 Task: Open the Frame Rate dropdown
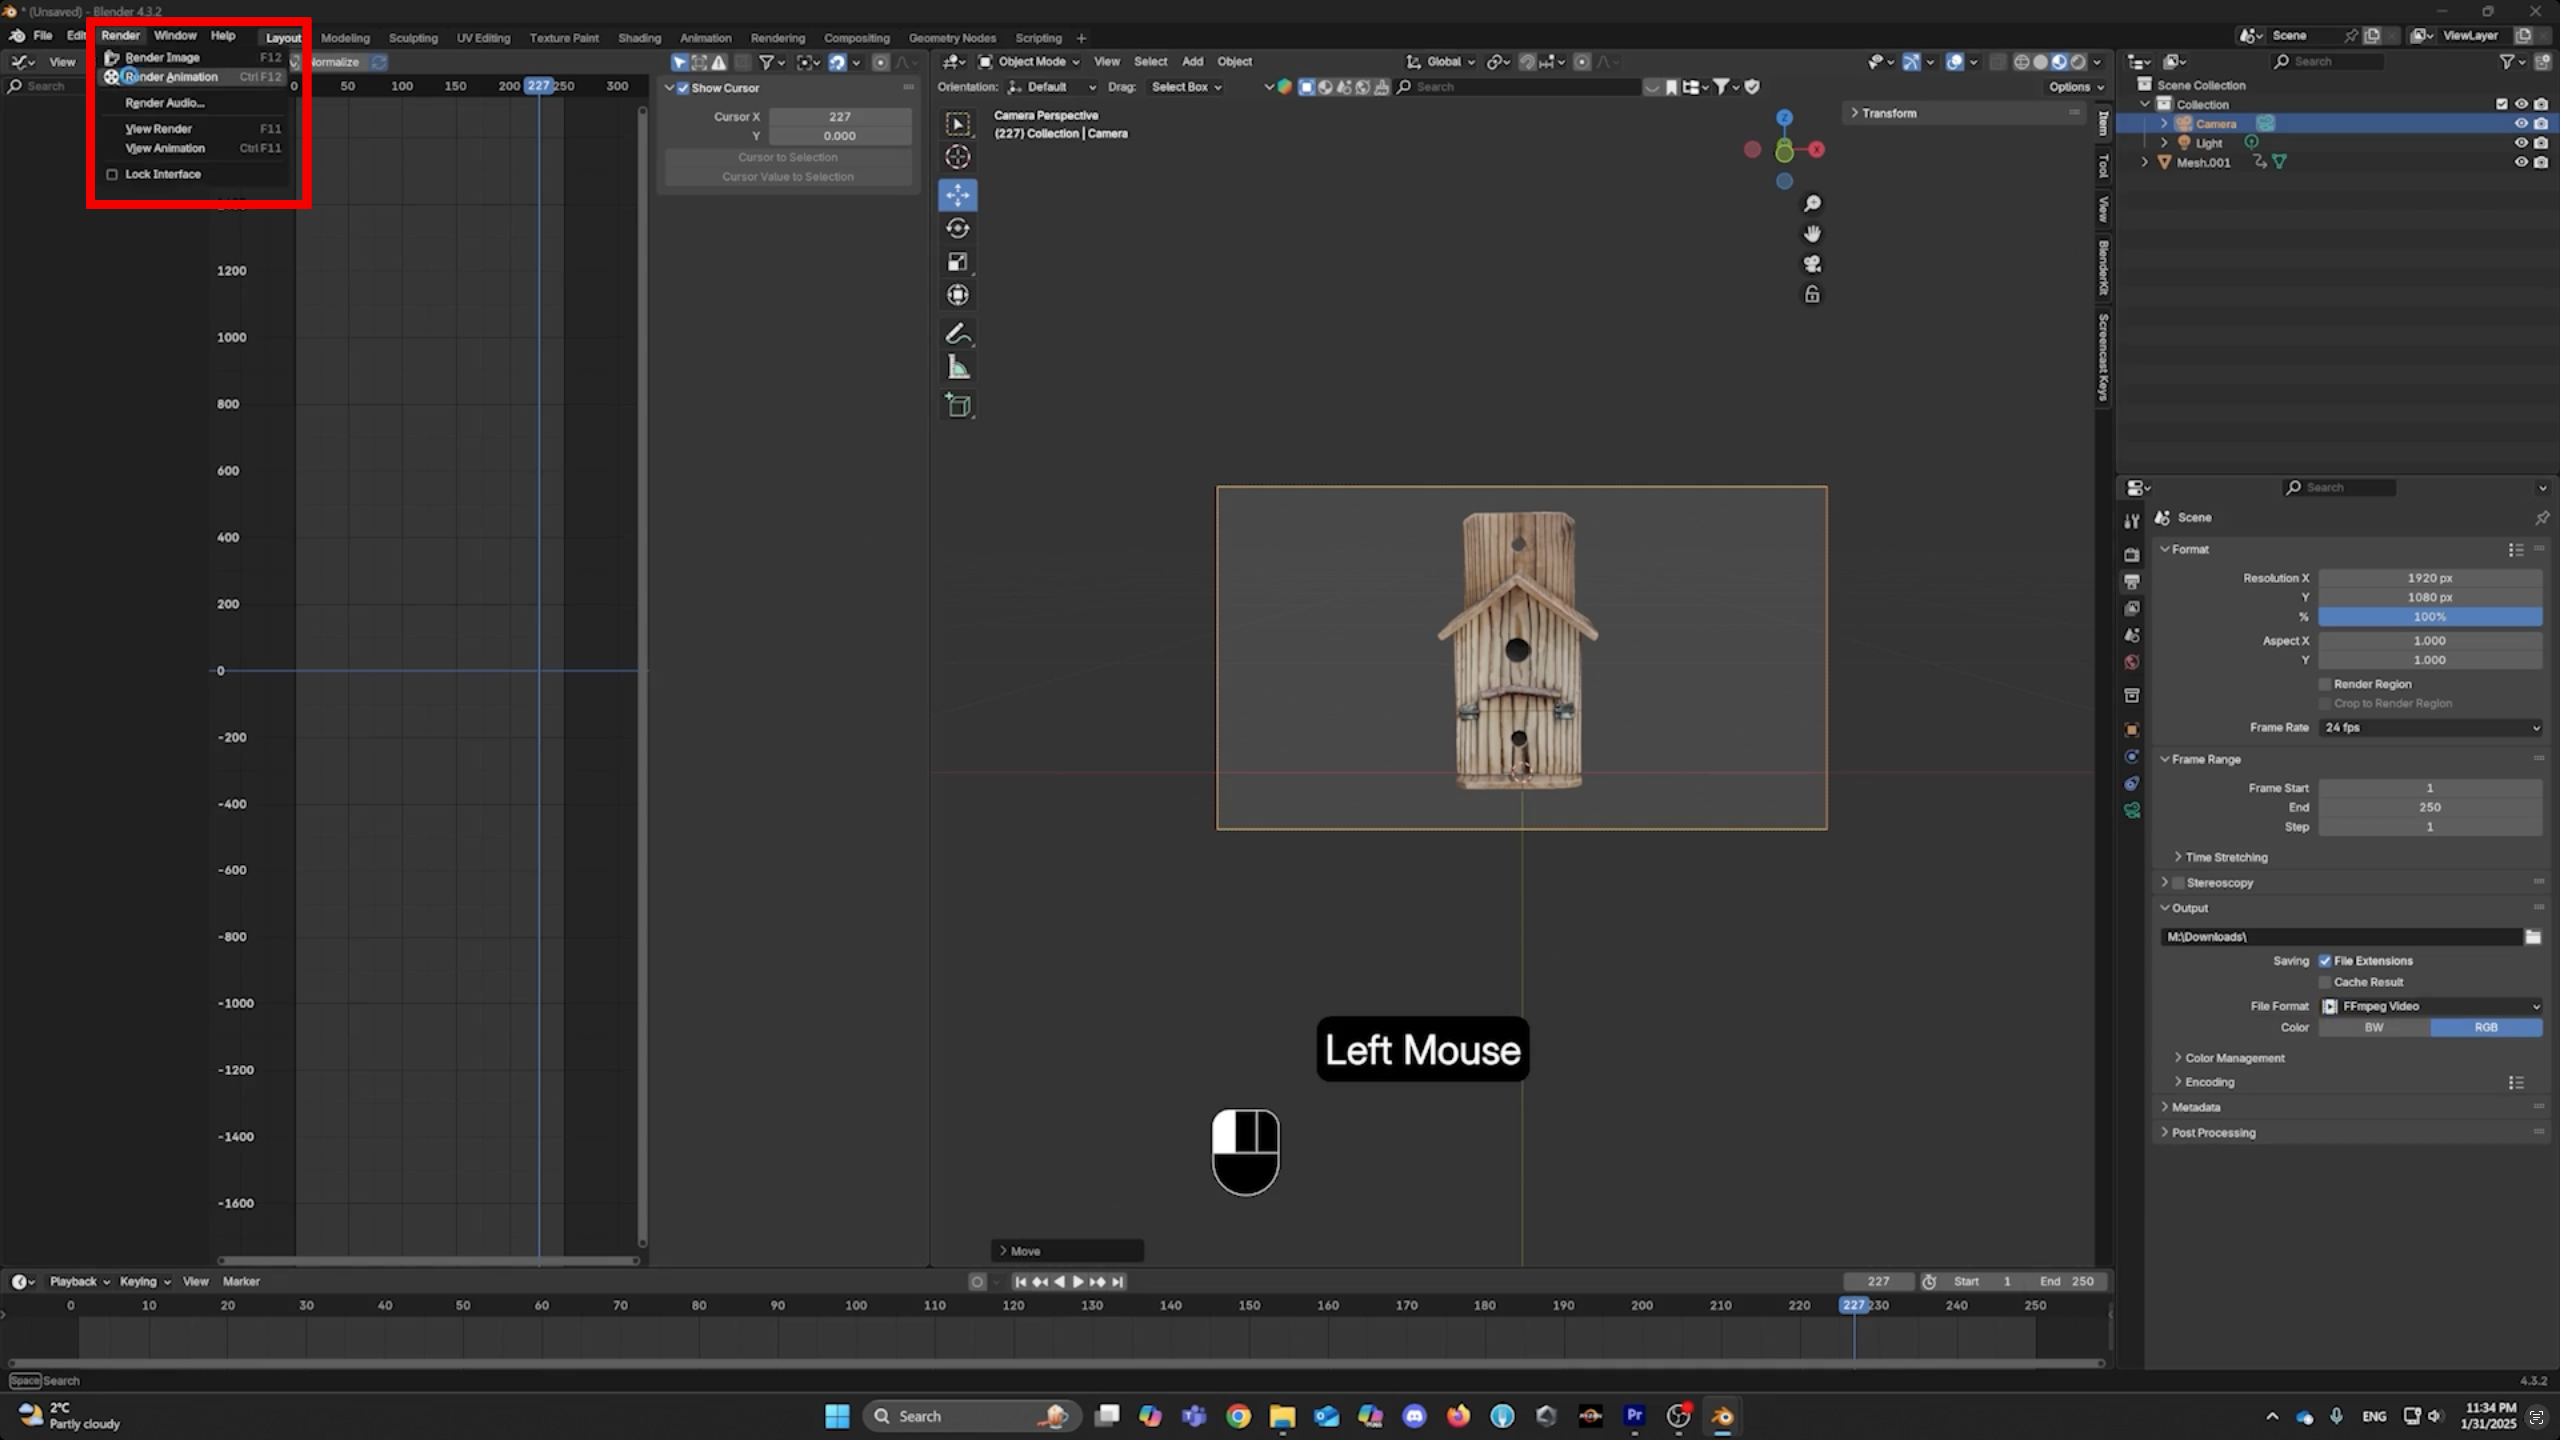tap(2430, 727)
